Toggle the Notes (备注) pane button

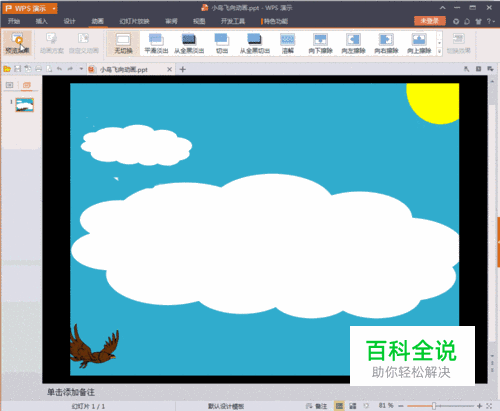[x=317, y=406]
